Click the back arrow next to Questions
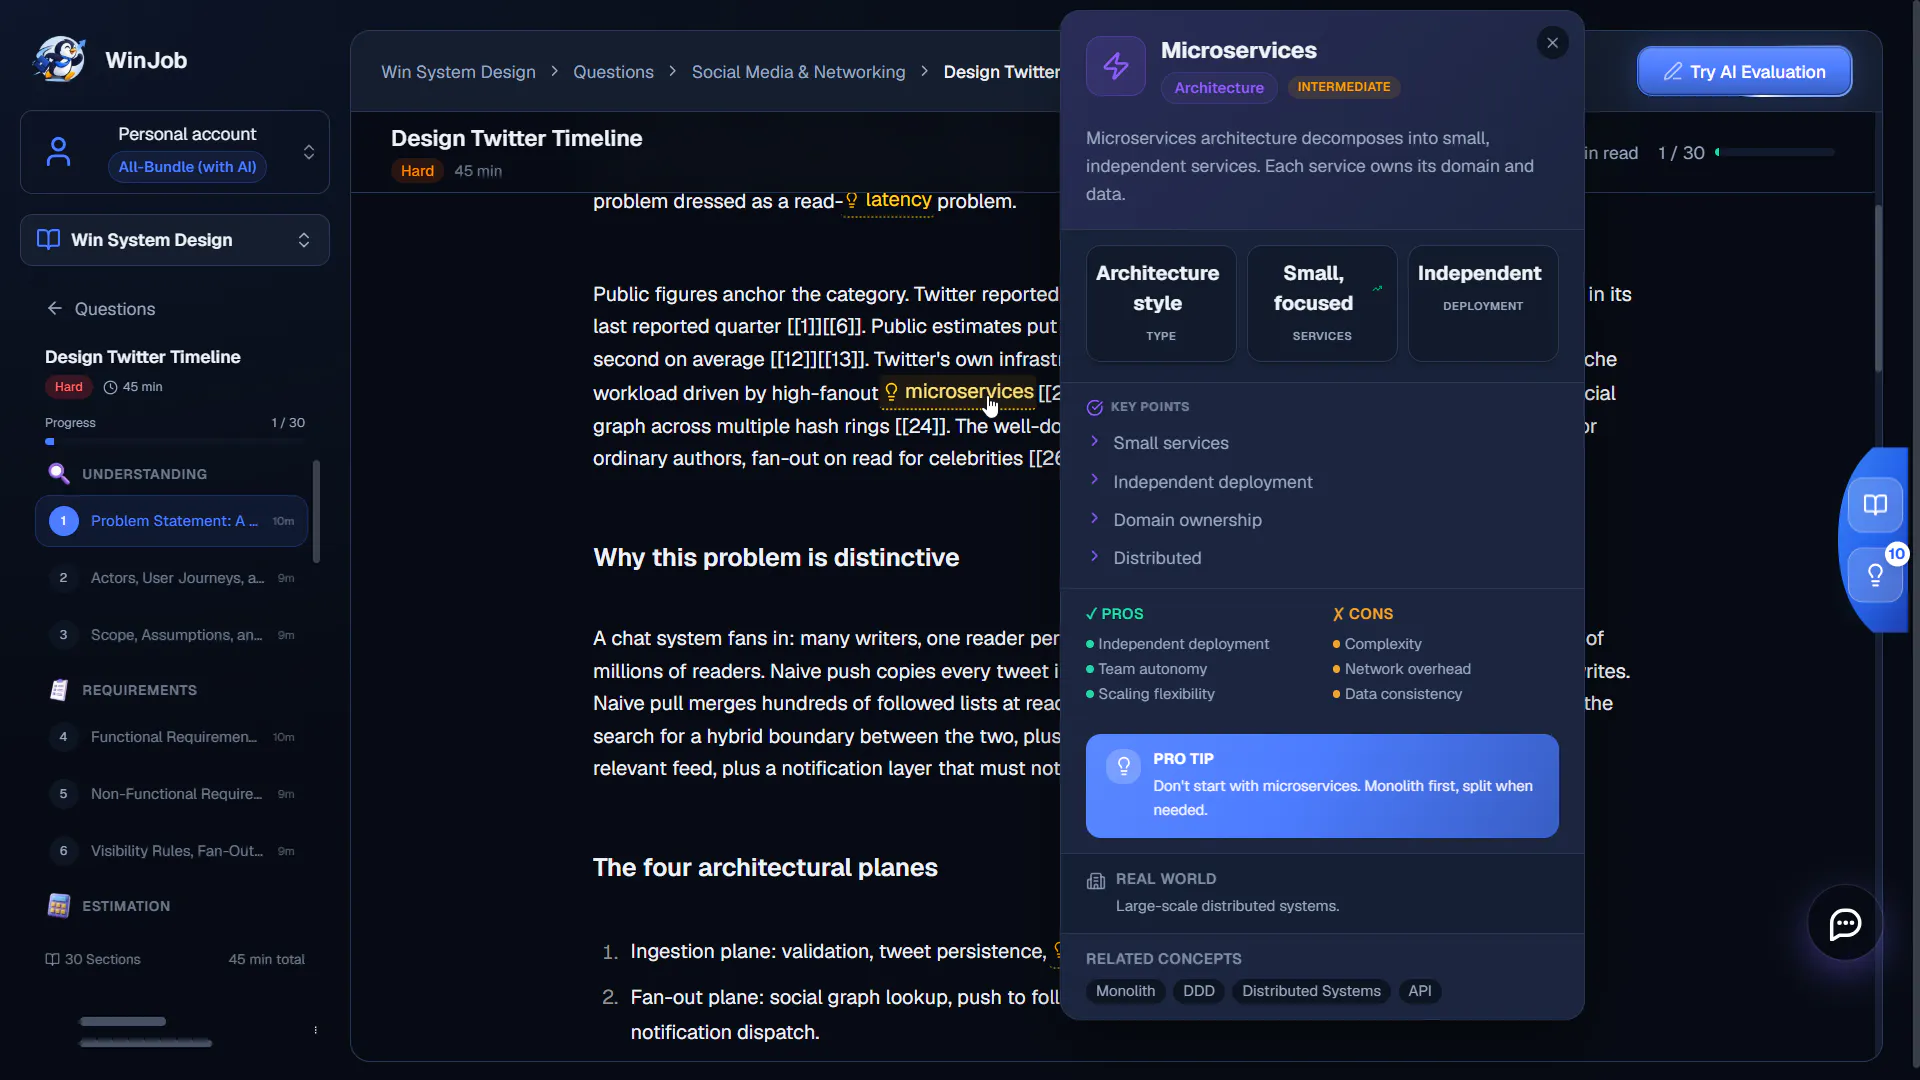This screenshot has width=1920, height=1080. pyautogui.click(x=55, y=309)
